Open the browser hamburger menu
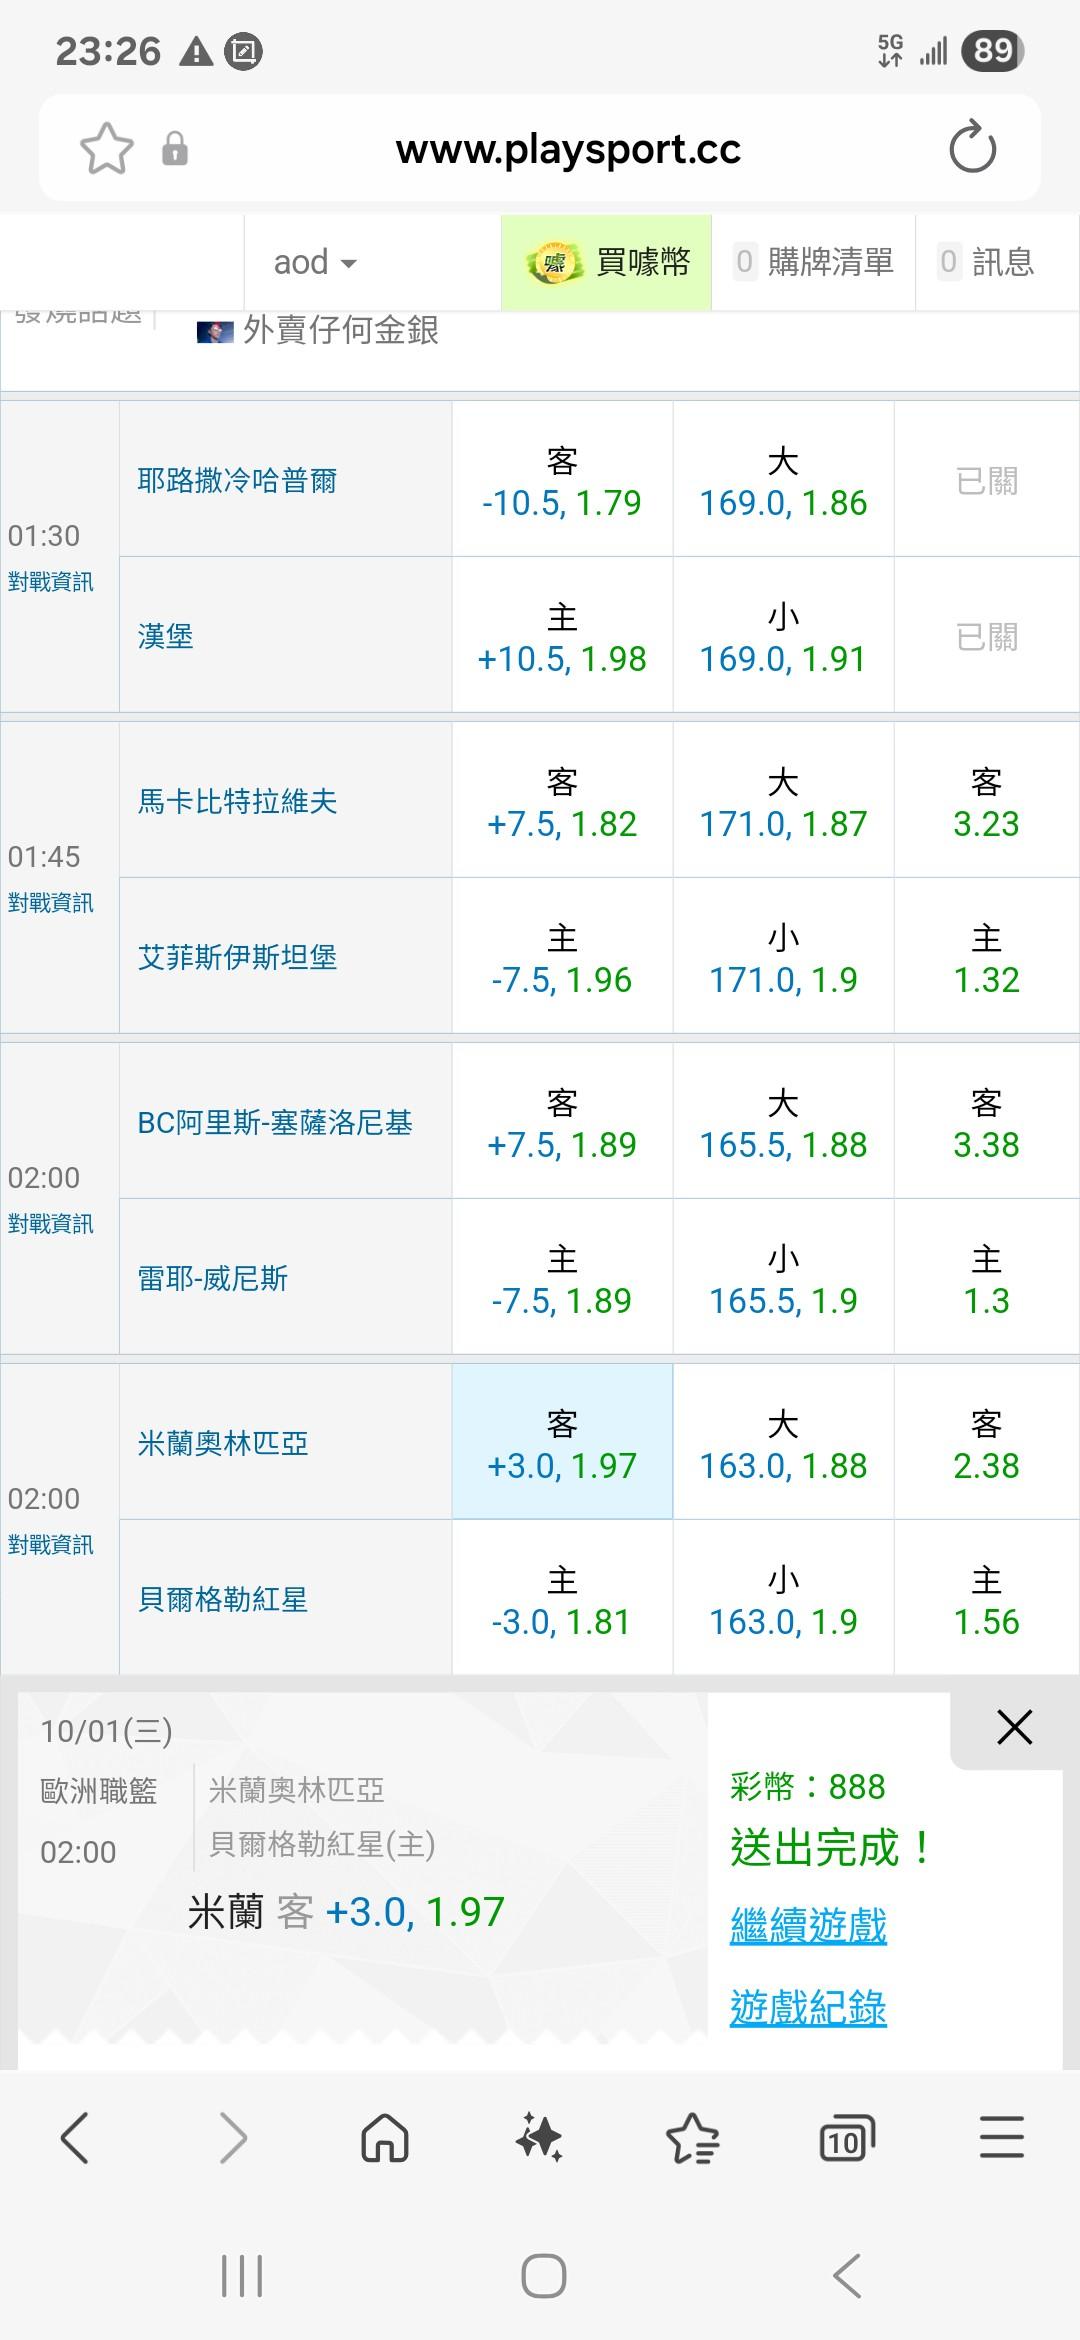The image size is (1080, 2340). (x=1001, y=2139)
